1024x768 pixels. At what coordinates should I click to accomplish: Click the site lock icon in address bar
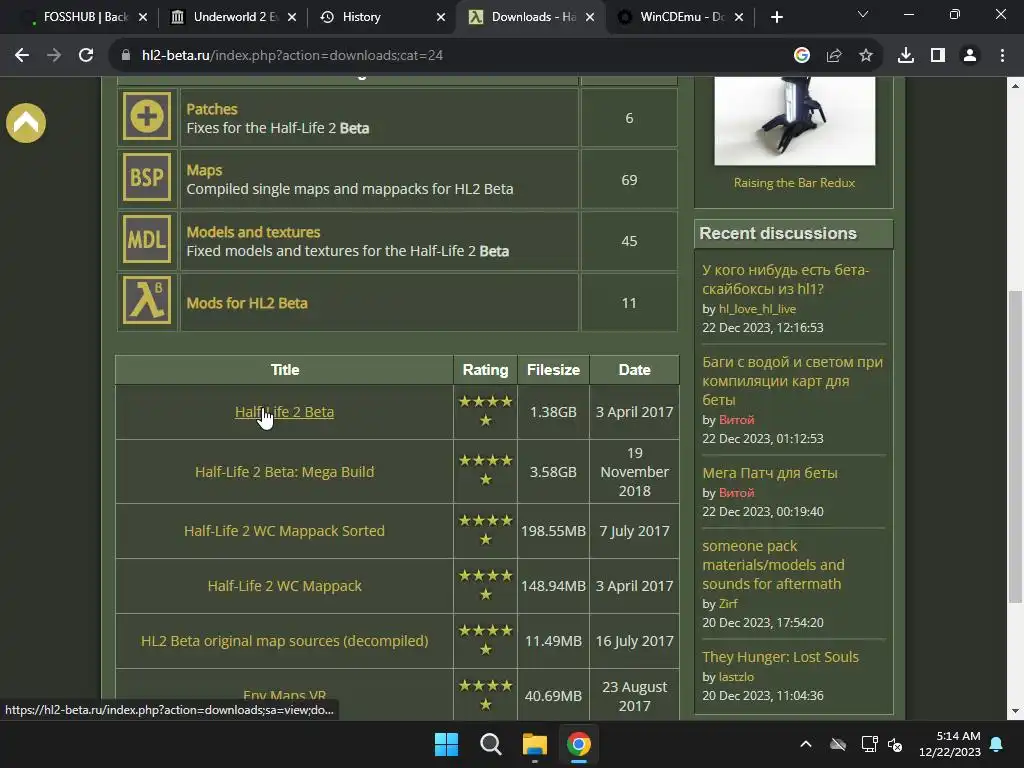[126, 56]
